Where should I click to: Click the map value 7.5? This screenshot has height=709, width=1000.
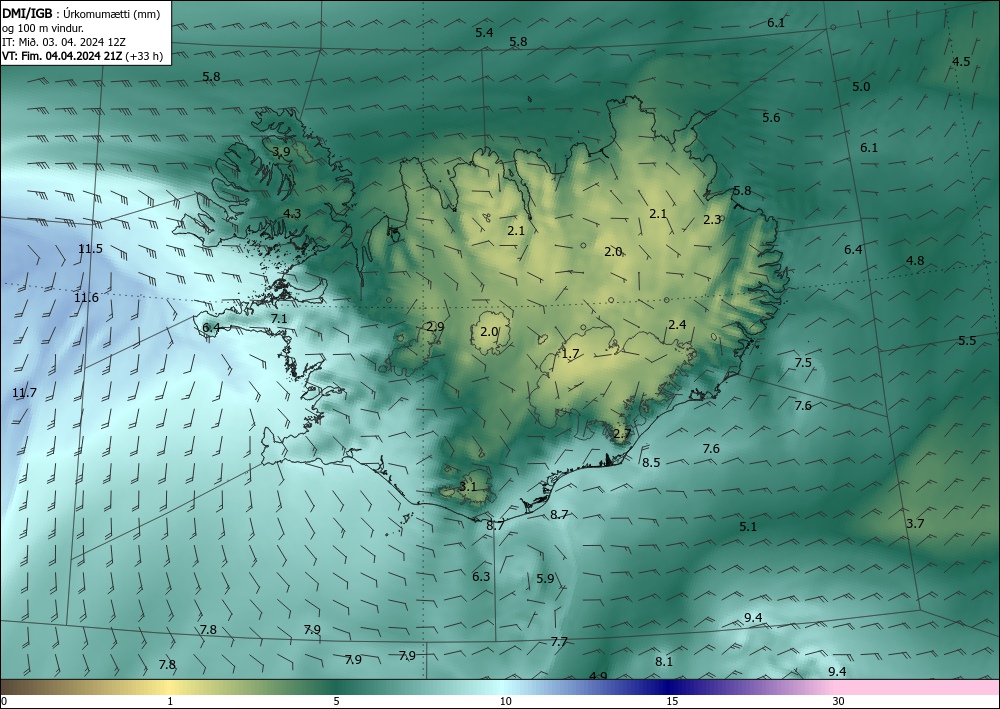803,363
